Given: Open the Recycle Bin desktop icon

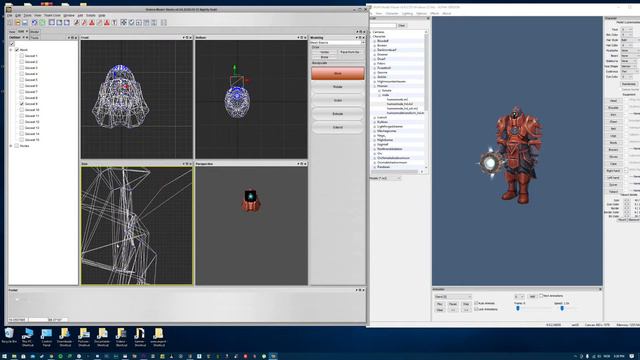Looking at the screenshot, I should (x=9, y=336).
